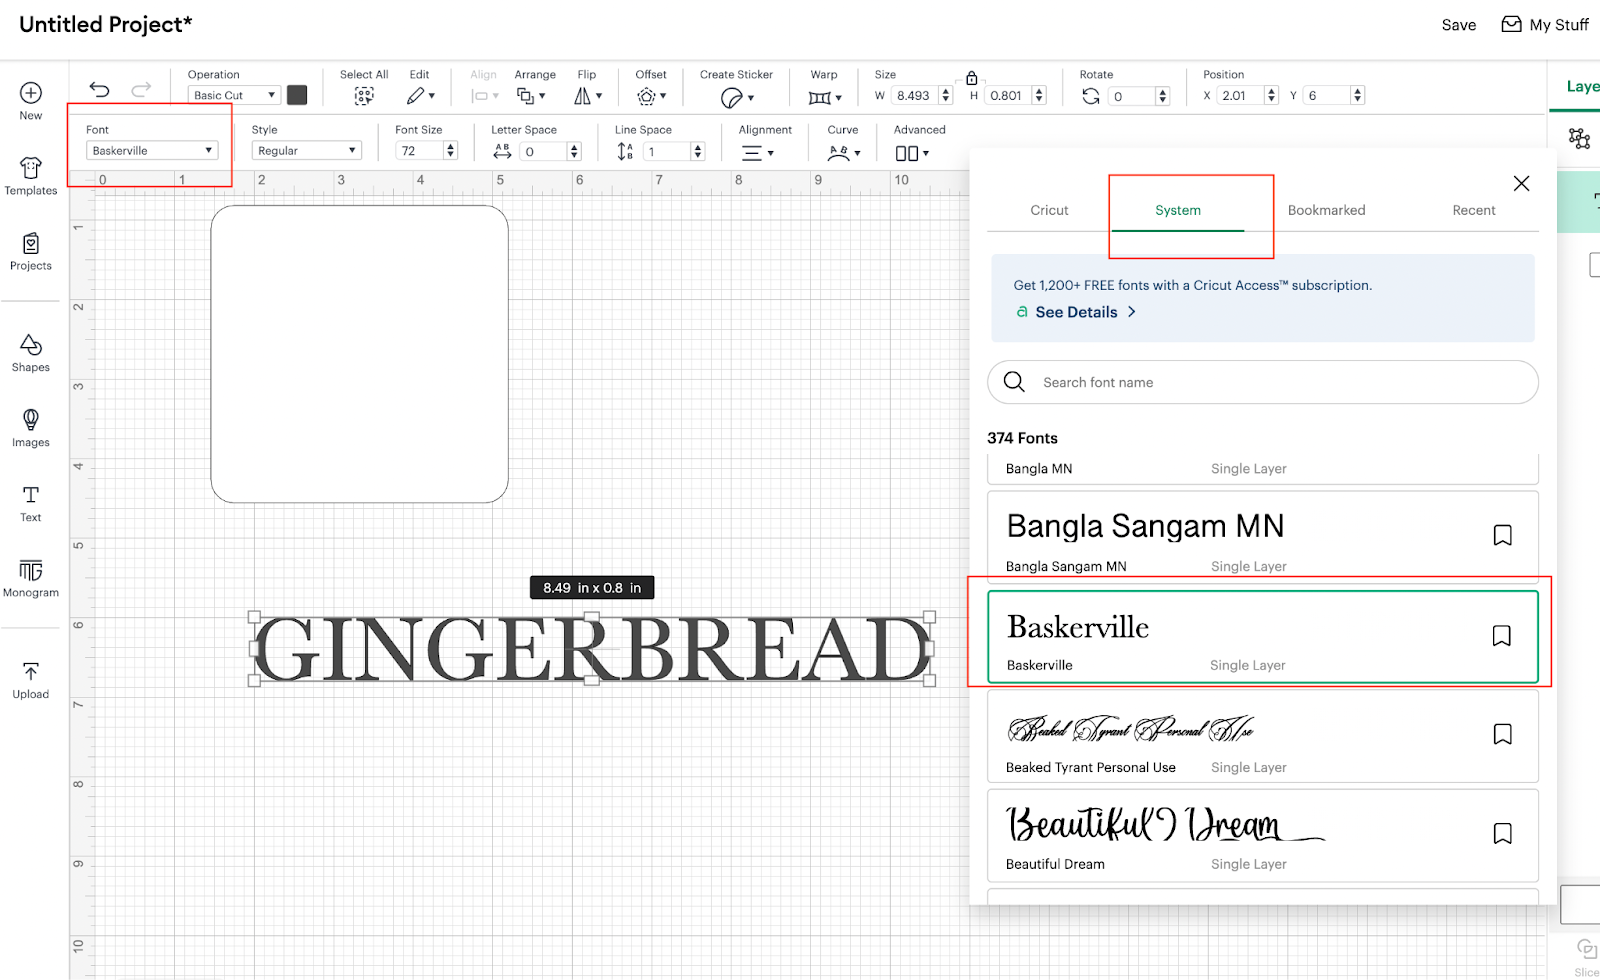The image size is (1600, 980).
Task: Click the Search font name field
Action: click(x=1263, y=382)
